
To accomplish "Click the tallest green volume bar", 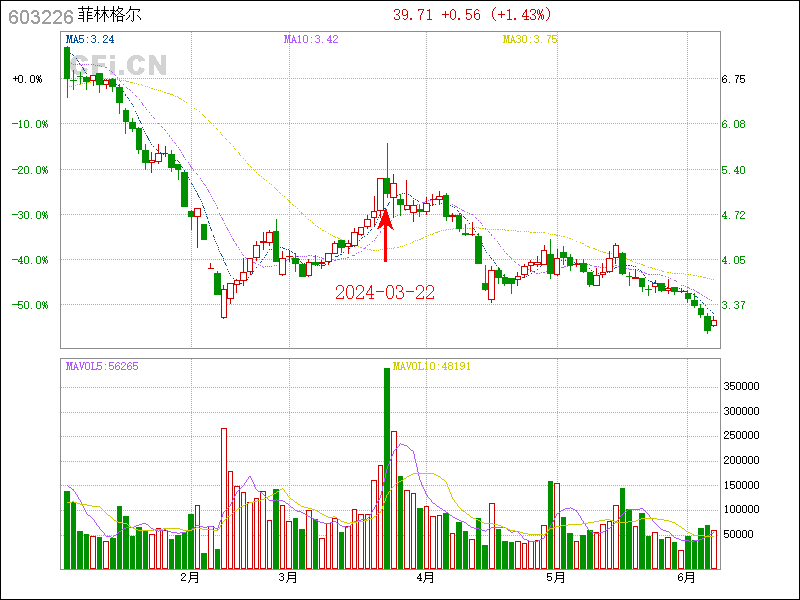I will 386,468.
